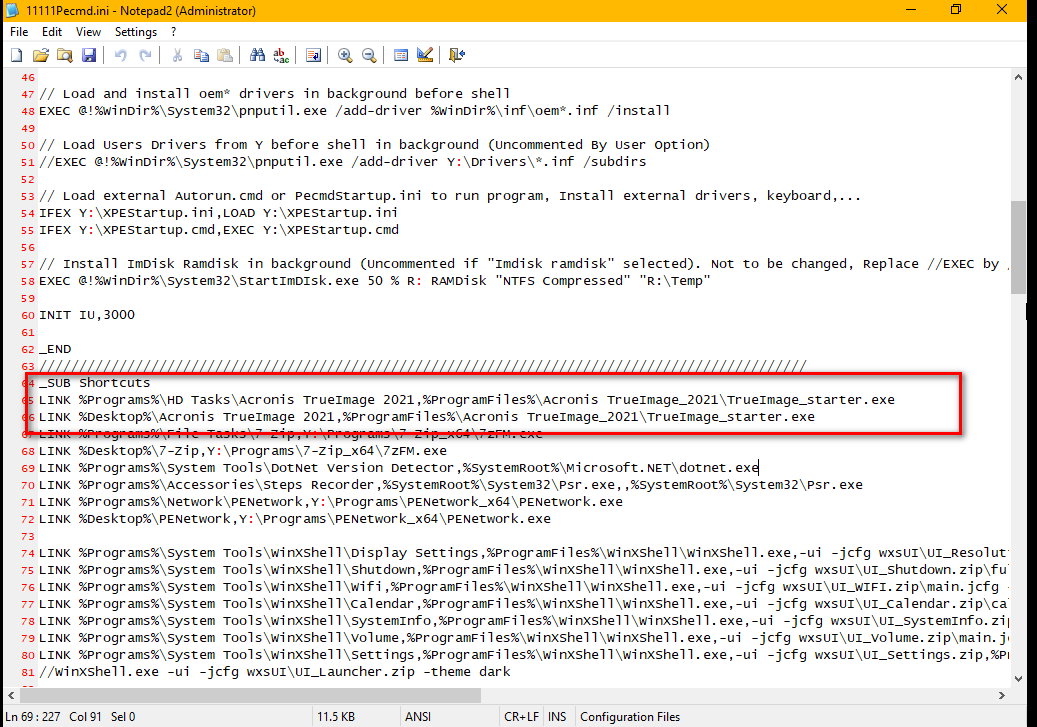This screenshot has height=727, width=1037.
Task: Click the WinXShell Wifi LINK line
Action: [x=524, y=587]
